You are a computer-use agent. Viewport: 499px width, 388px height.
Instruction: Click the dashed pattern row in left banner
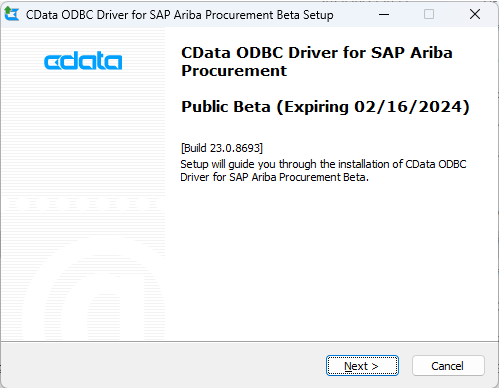pyautogui.click(x=83, y=203)
